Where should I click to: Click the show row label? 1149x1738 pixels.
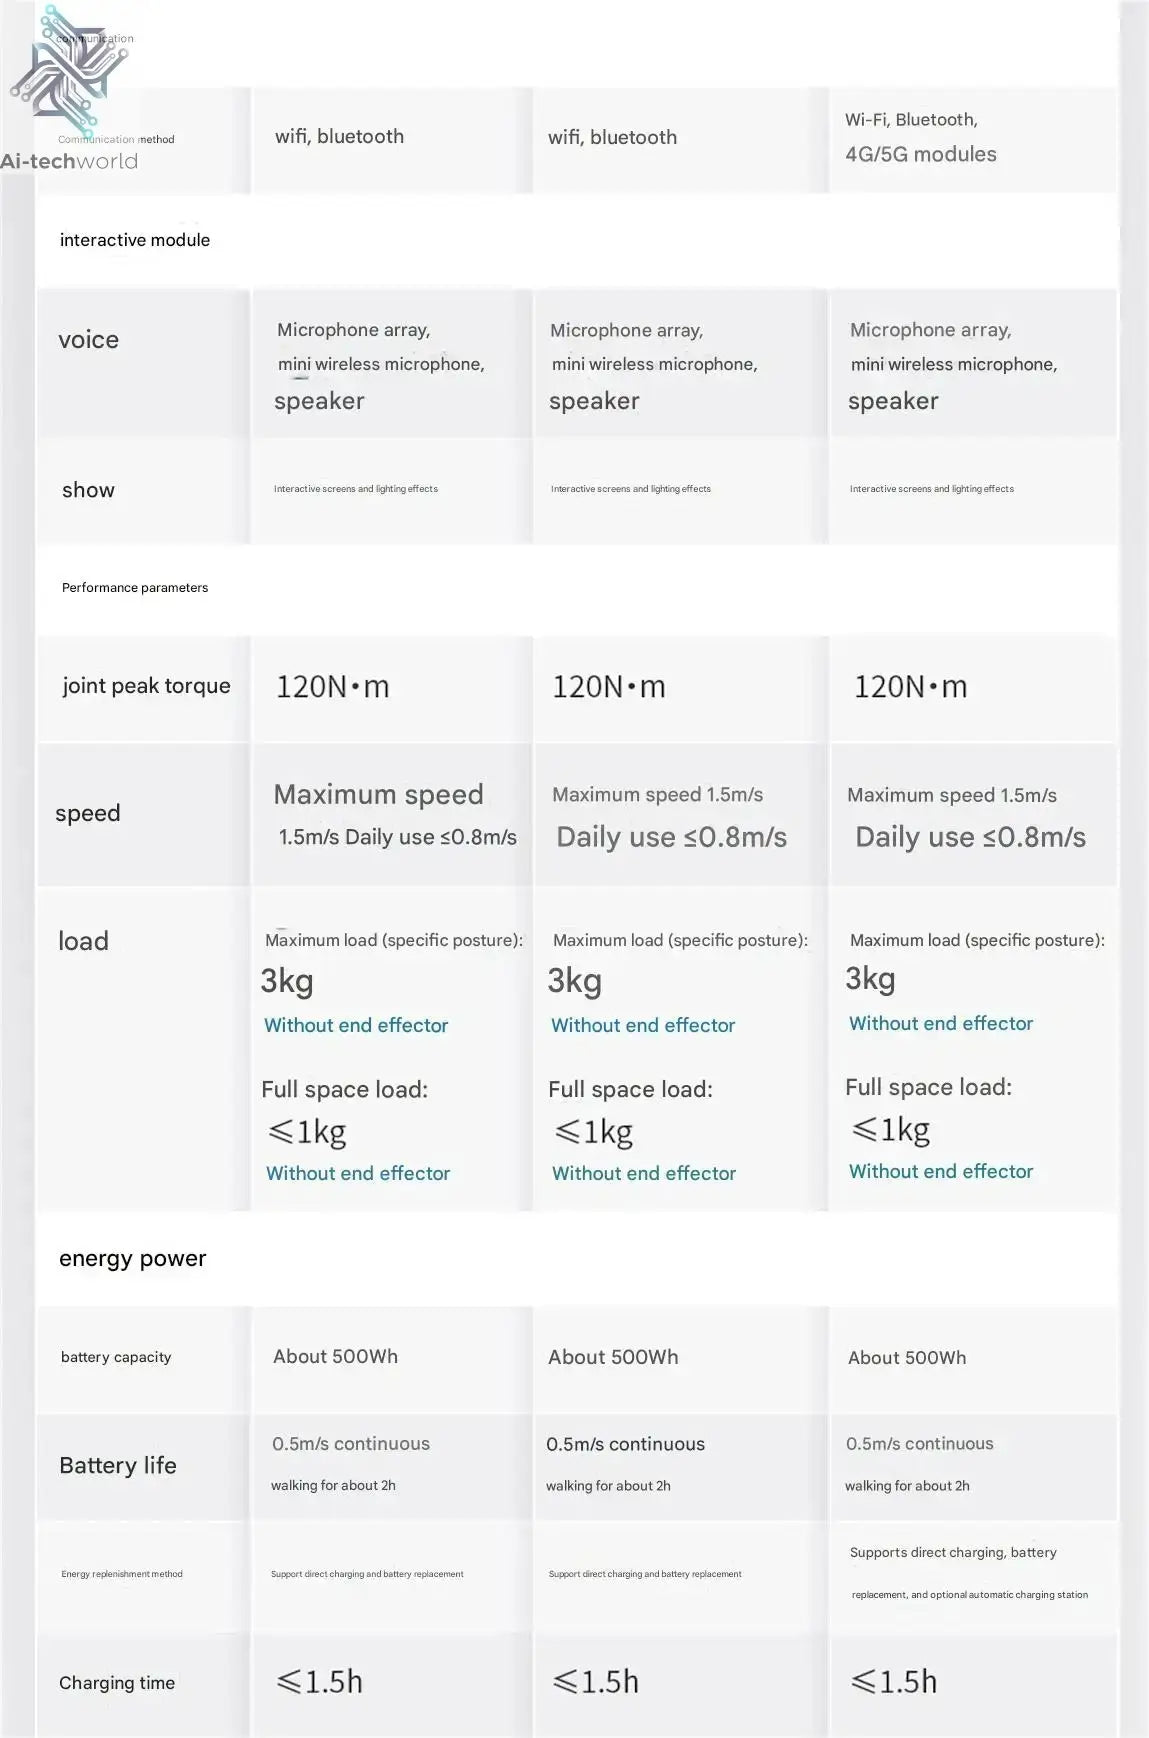click(88, 490)
